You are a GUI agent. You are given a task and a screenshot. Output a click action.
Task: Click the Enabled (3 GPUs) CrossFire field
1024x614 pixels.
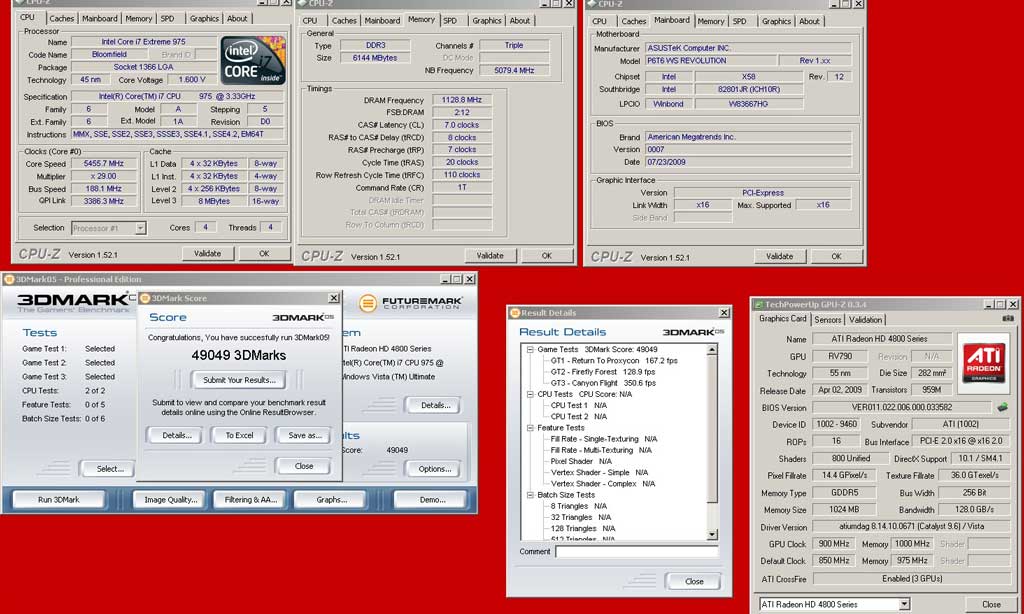[912, 579]
